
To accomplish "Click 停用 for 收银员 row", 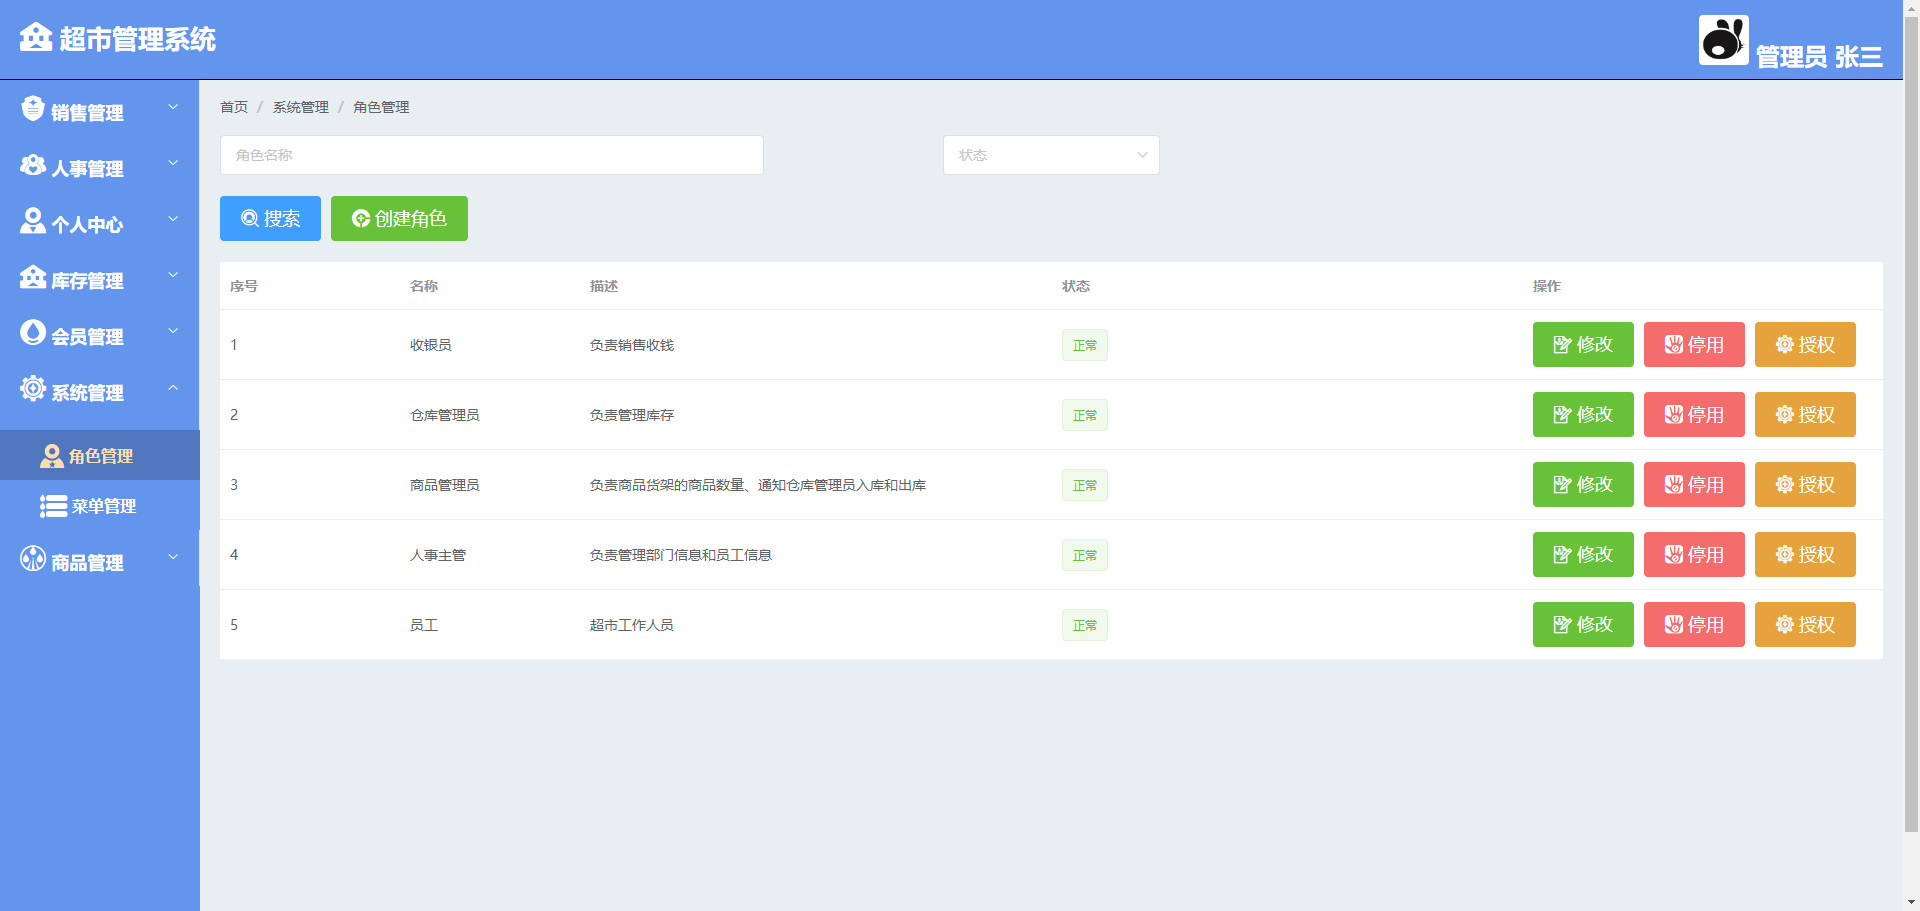I will tap(1694, 344).
